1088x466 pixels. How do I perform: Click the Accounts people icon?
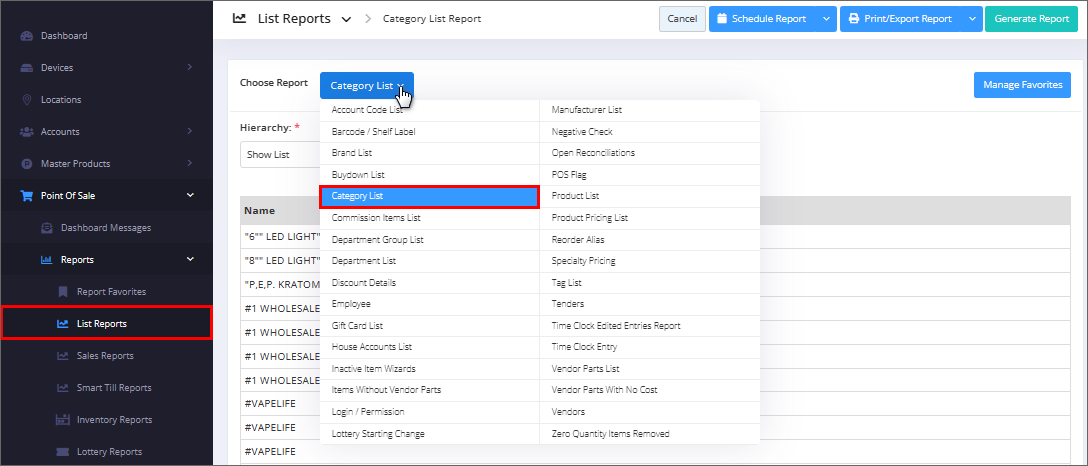(x=26, y=131)
